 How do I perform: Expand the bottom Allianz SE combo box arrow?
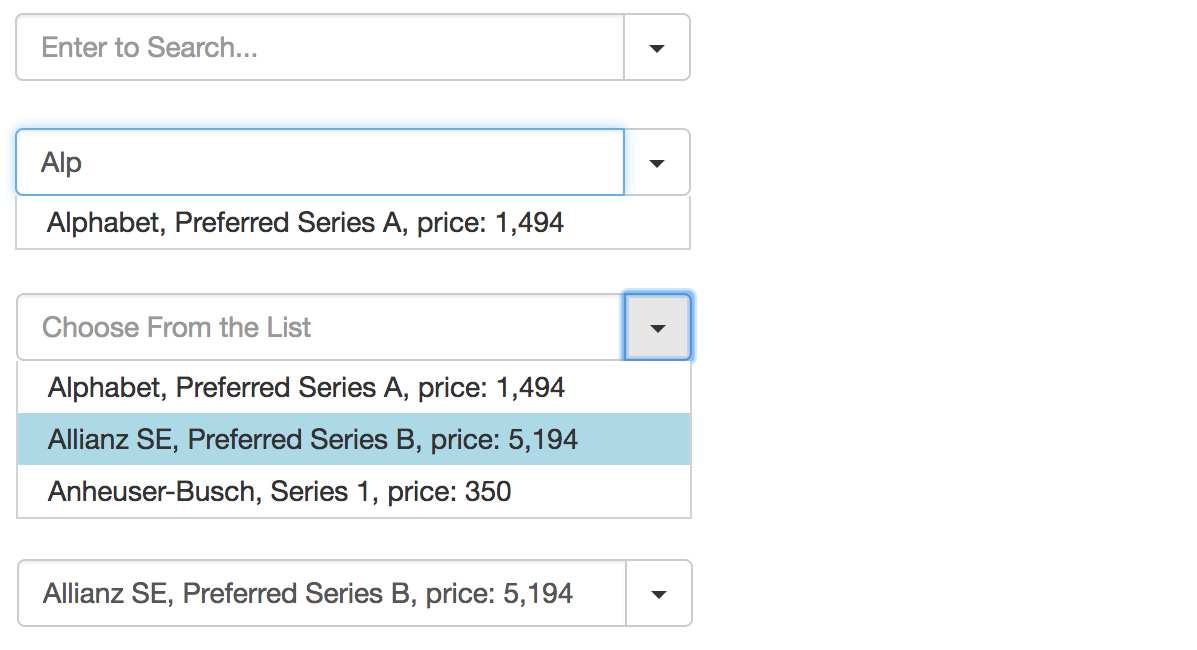point(659,593)
